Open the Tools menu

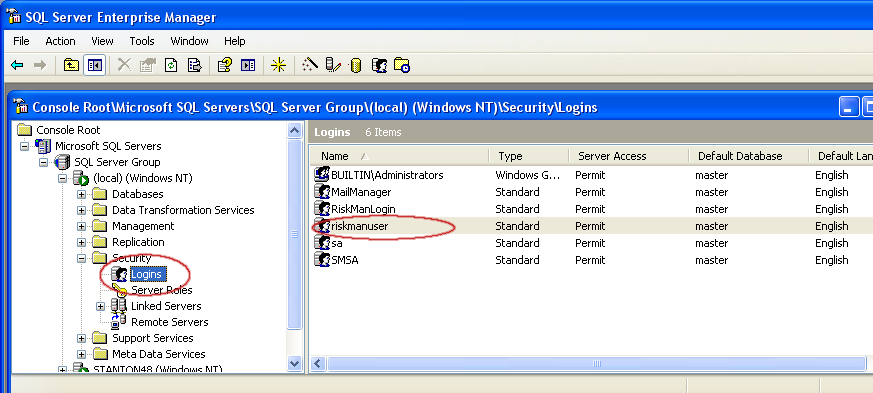tap(142, 41)
